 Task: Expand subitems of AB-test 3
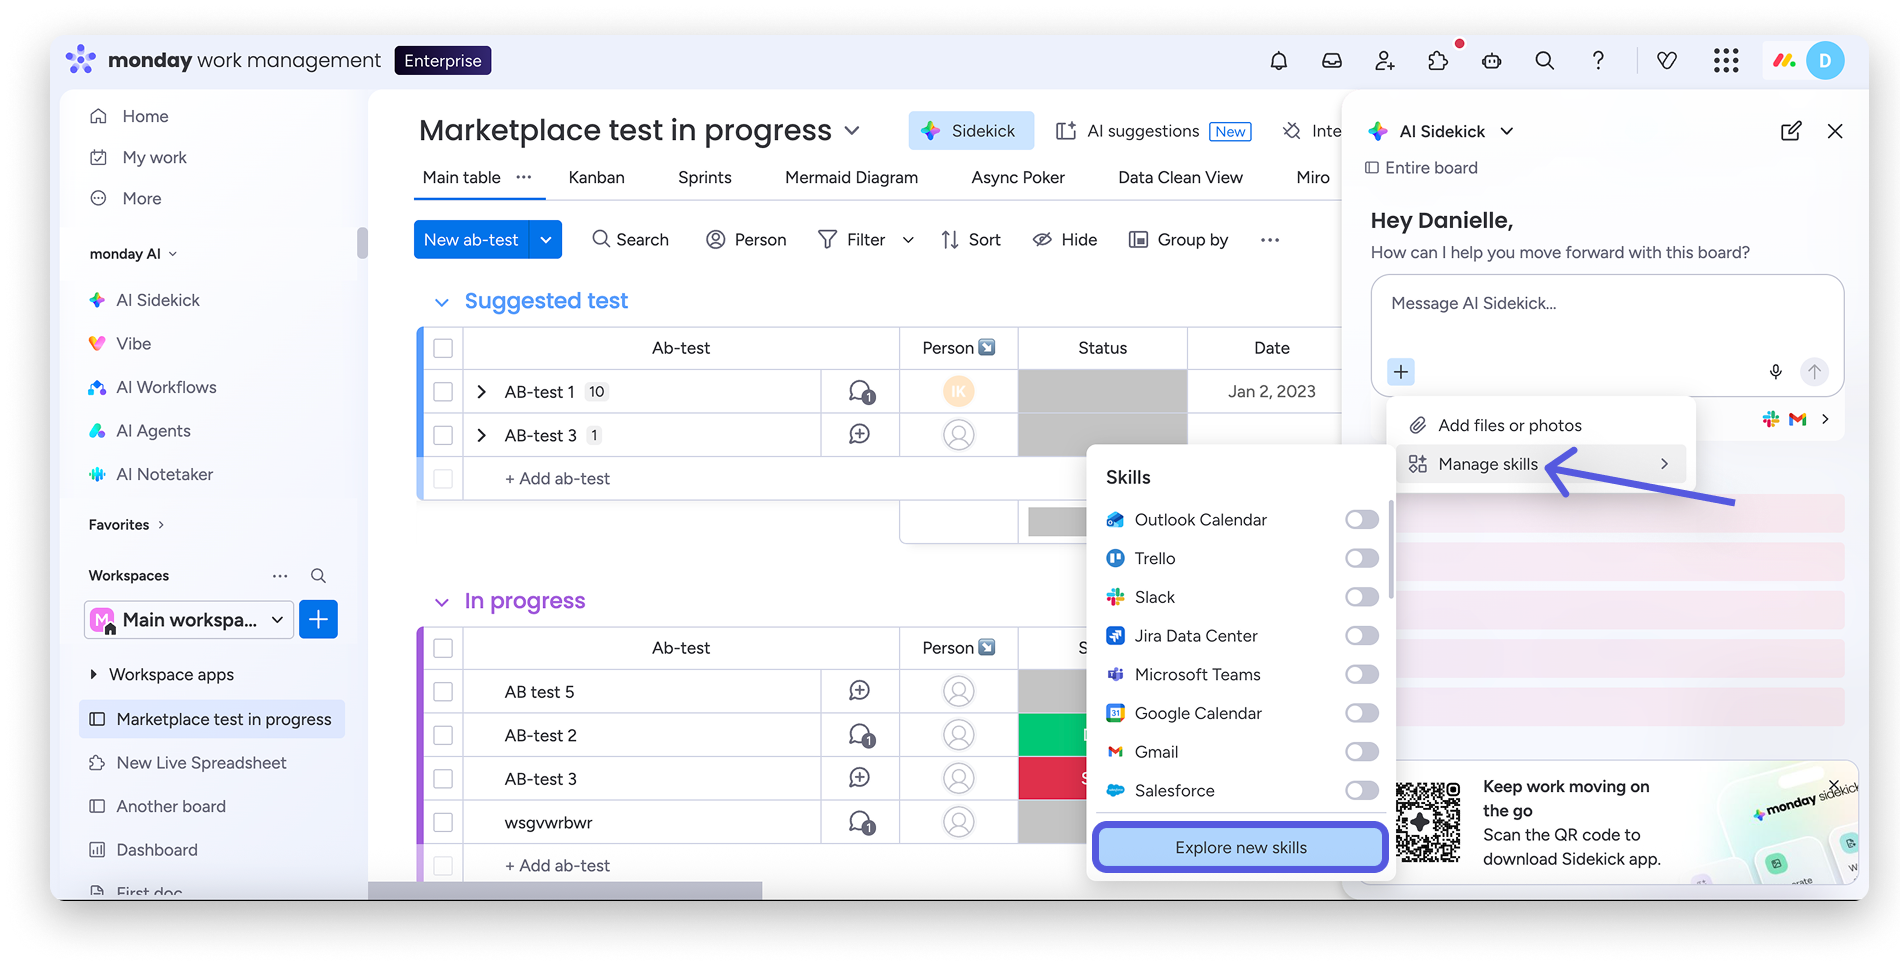pos(482,435)
